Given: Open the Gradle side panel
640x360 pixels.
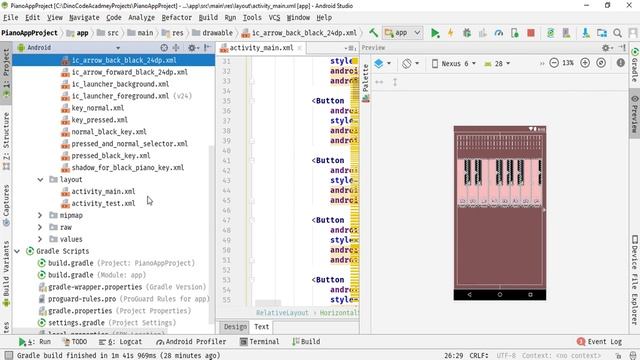Looking at the screenshot, I should (635, 64).
